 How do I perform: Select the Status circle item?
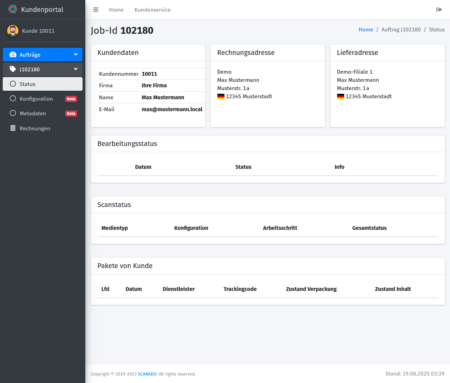pyautogui.click(x=43, y=84)
